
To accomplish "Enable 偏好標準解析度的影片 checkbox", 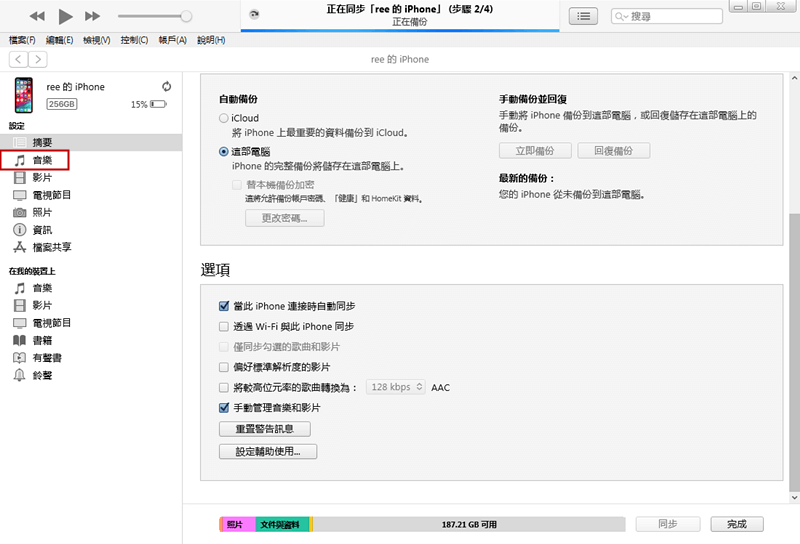I will coord(223,367).
